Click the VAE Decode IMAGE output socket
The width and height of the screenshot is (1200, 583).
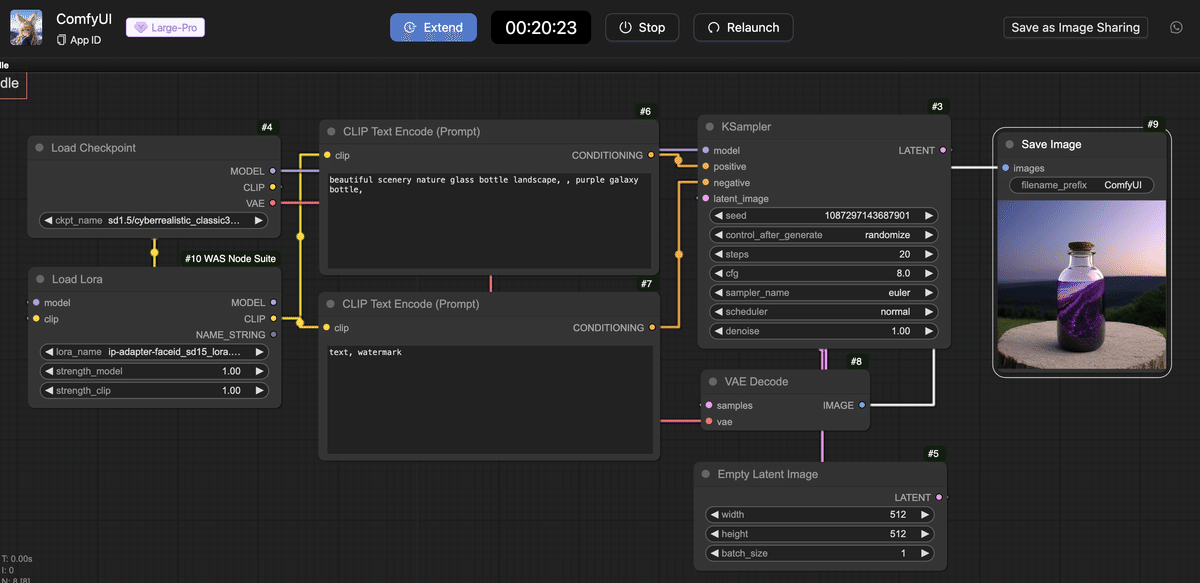pyautogui.click(x=862, y=405)
